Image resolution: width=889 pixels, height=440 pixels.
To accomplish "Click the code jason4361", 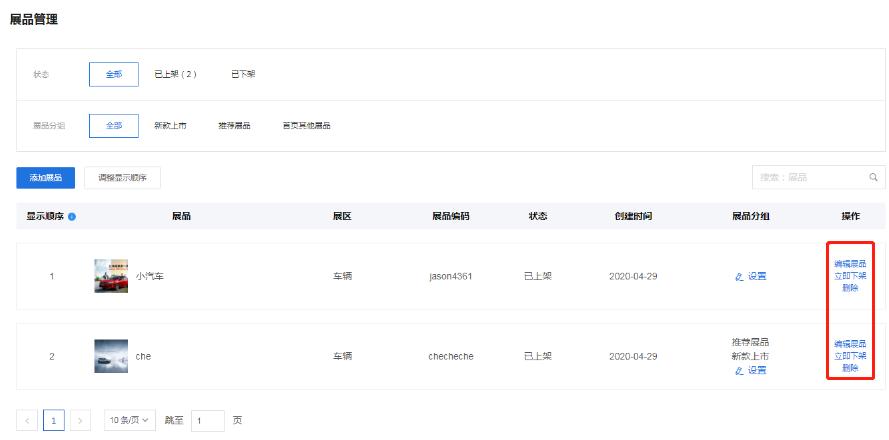I will click(451, 277).
